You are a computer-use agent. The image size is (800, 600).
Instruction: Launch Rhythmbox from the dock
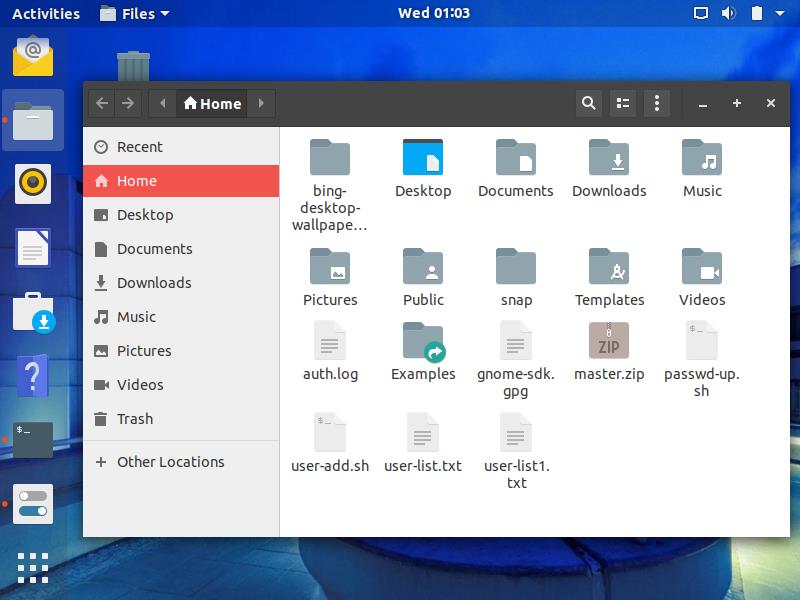(x=33, y=184)
